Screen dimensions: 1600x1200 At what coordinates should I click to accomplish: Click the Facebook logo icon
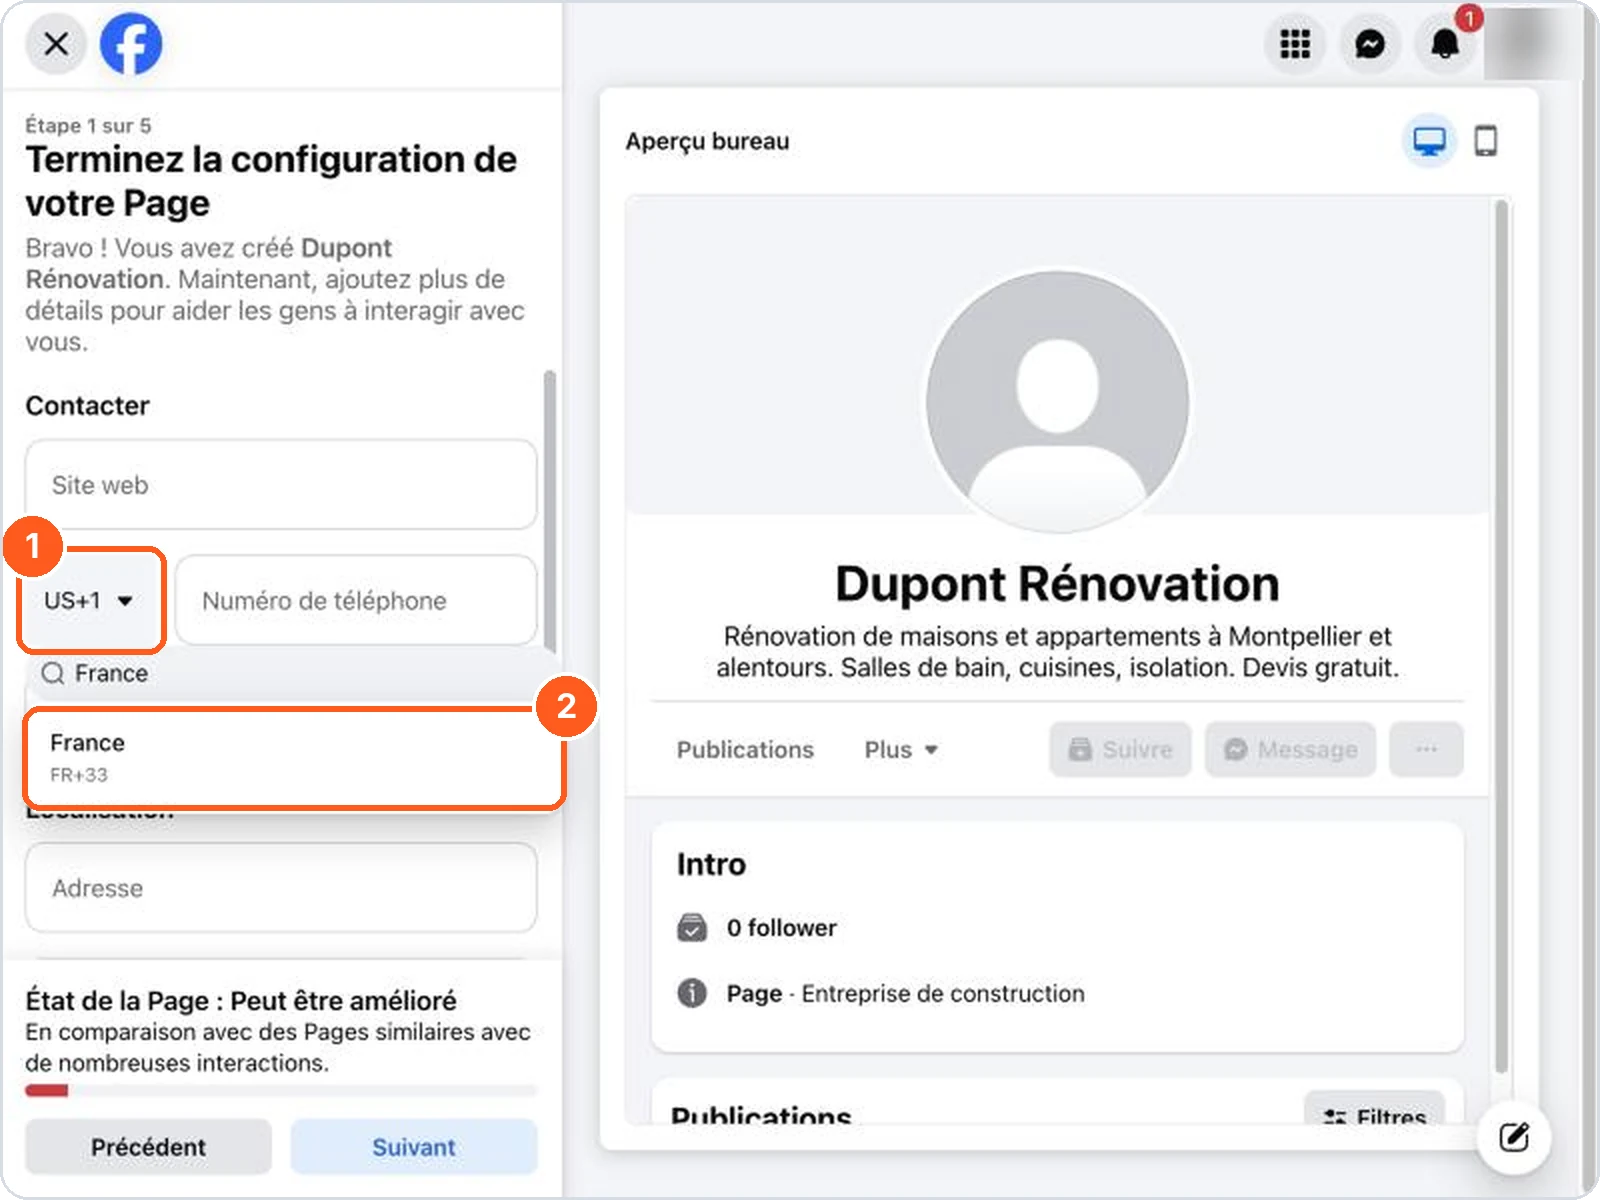coord(131,44)
